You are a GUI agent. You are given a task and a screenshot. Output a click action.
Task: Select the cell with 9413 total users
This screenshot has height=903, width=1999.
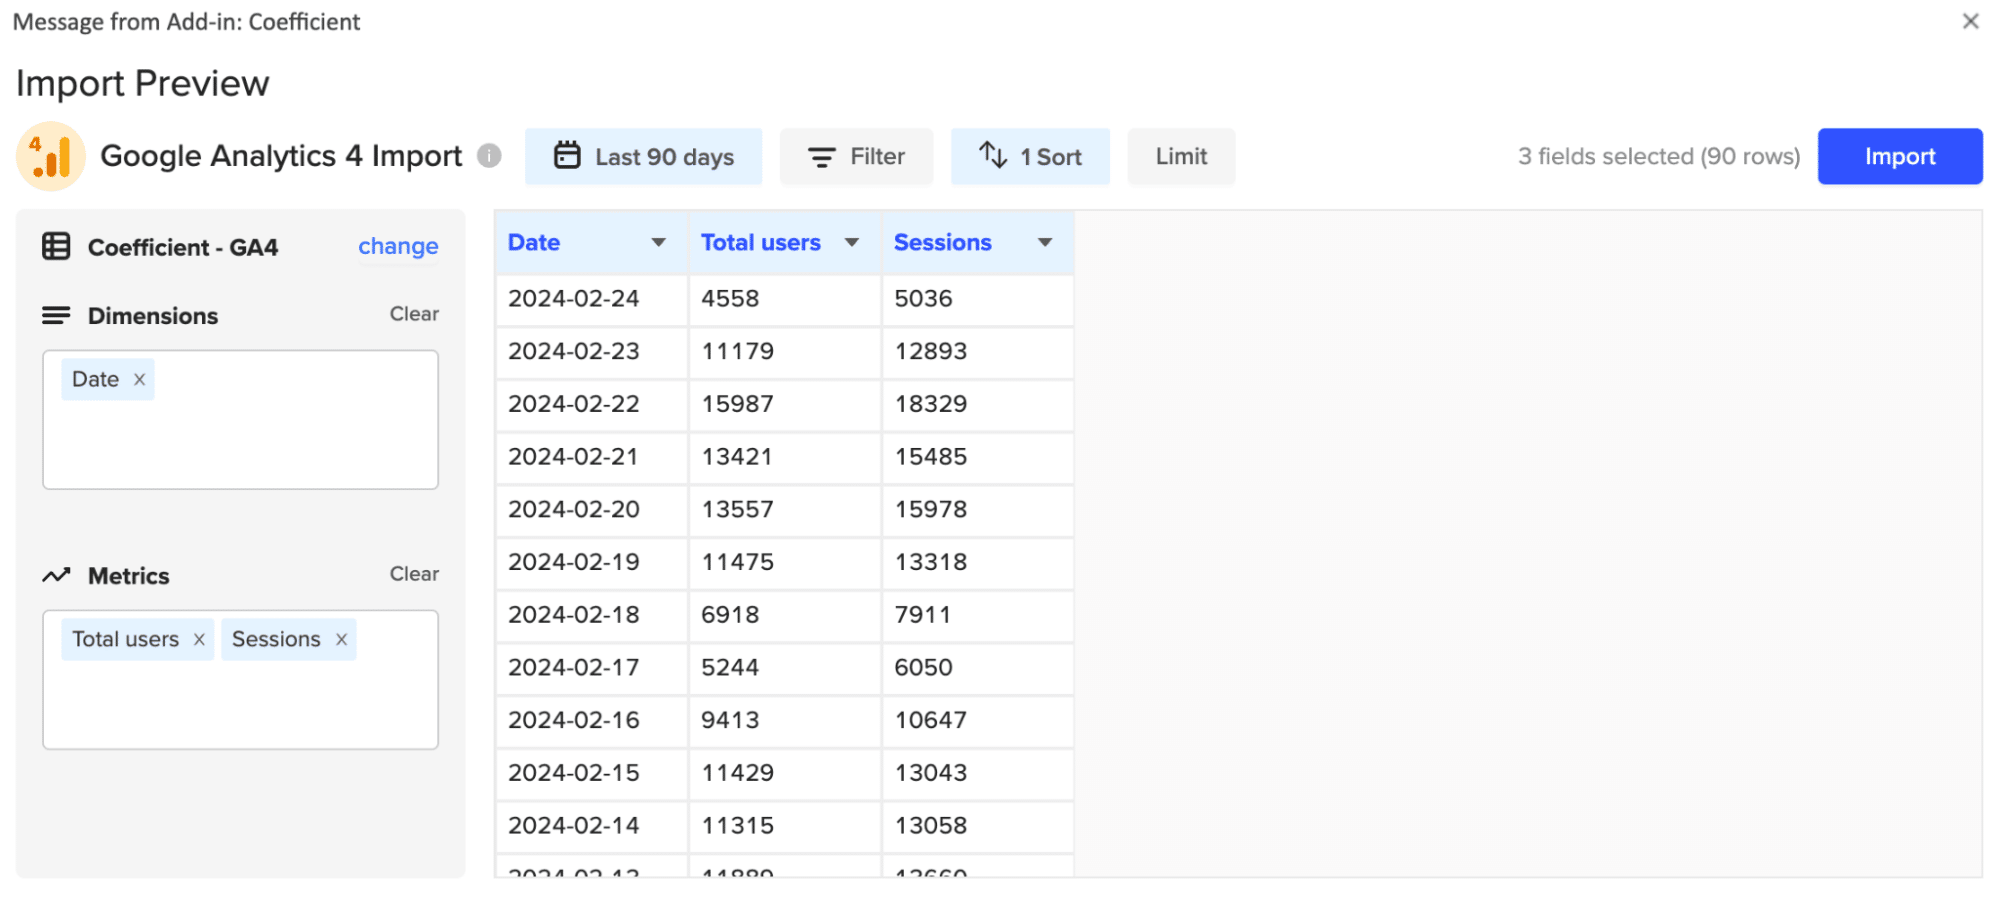tap(784, 721)
